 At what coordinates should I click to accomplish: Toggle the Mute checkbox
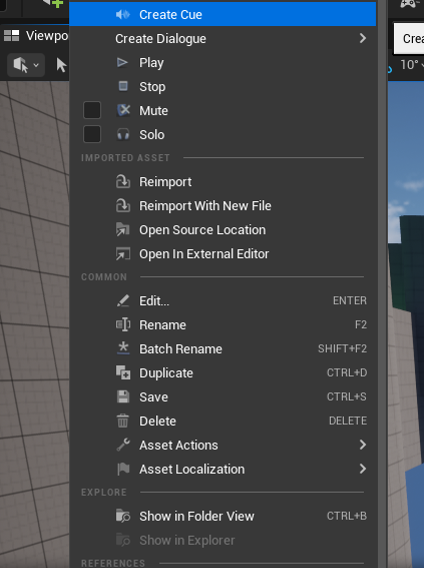pyautogui.click(x=92, y=110)
